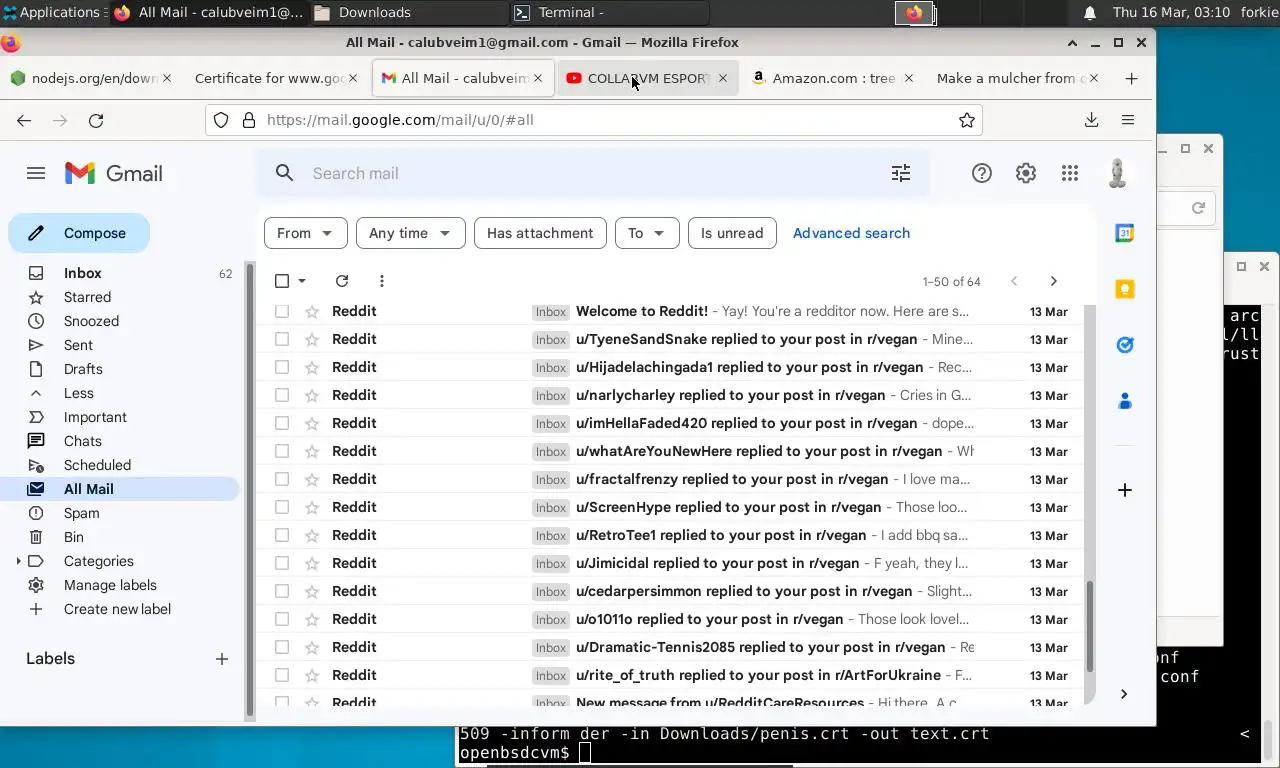Open Google Calendar side panel icon
Screen dimensions: 1280x768
pyautogui.click(x=1125, y=233)
